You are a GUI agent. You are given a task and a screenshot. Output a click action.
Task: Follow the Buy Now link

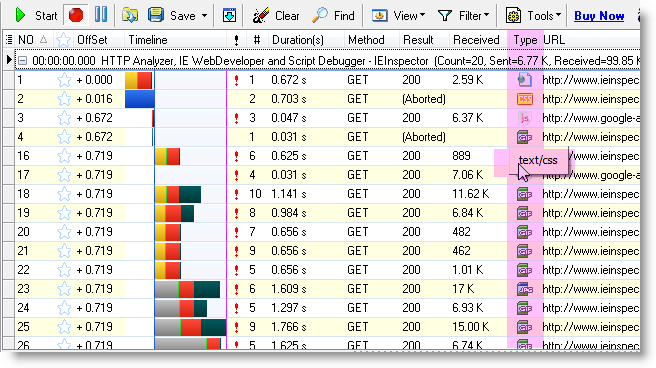[x=599, y=16]
